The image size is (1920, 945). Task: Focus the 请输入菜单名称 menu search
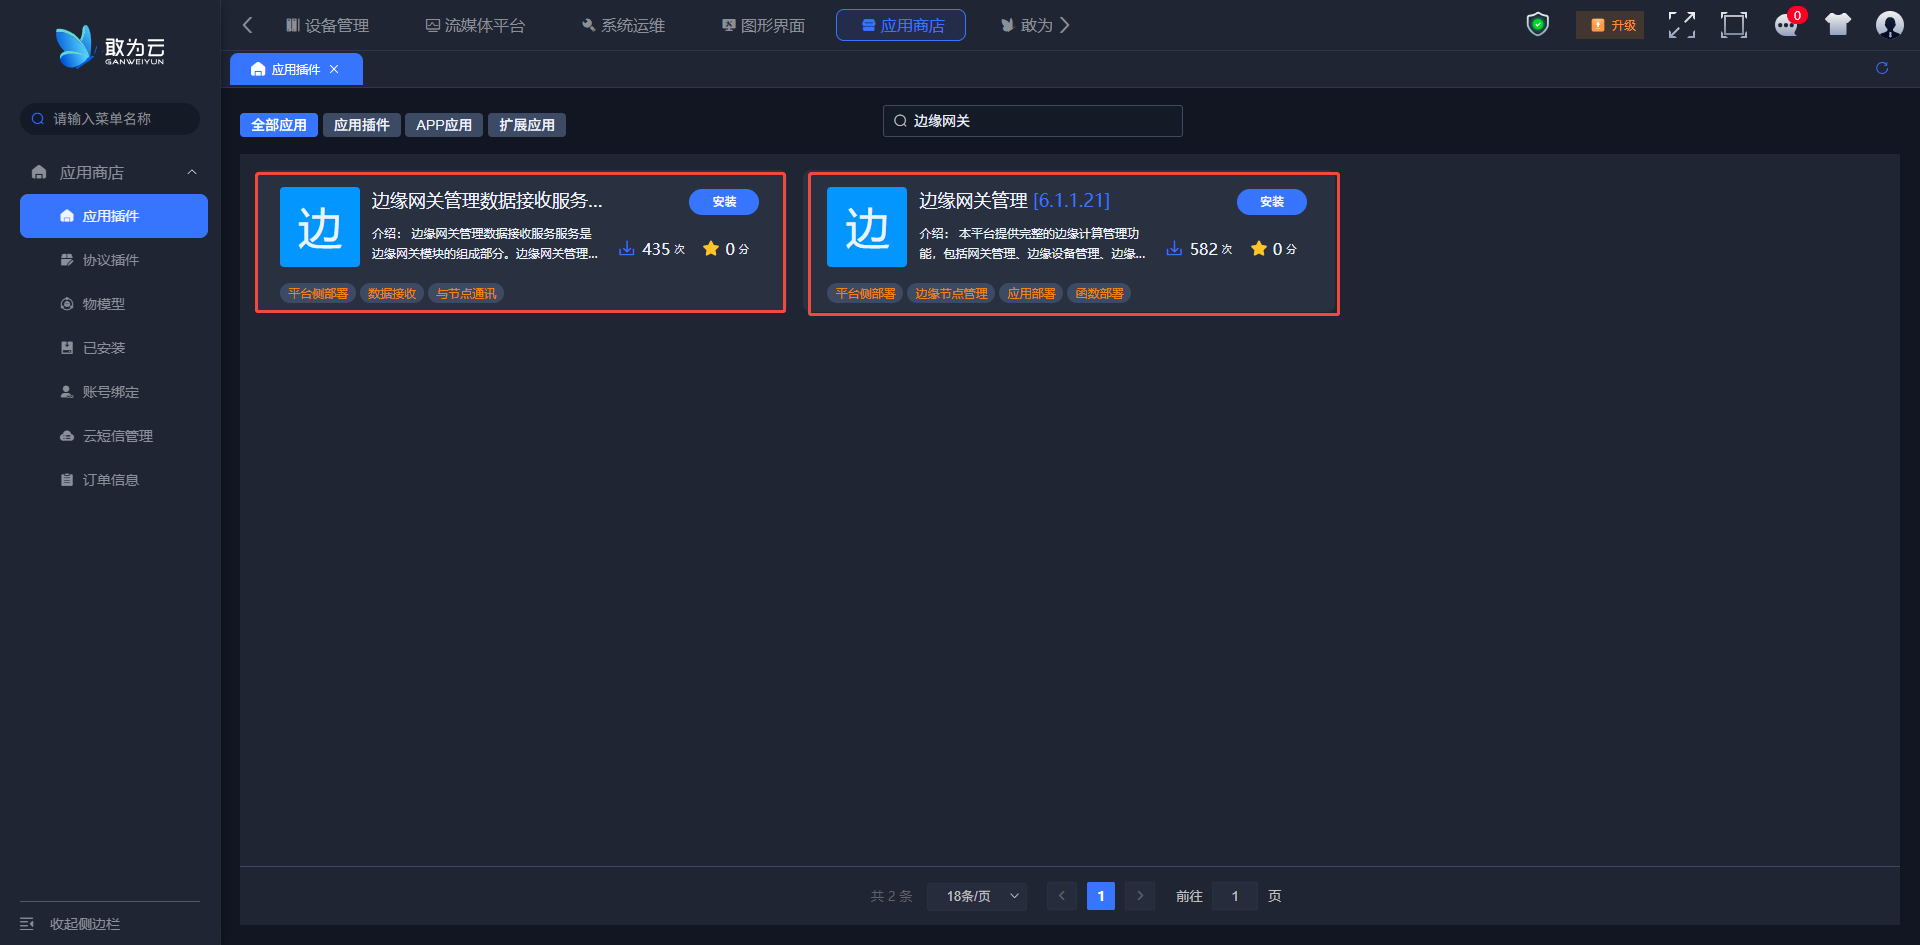click(110, 119)
